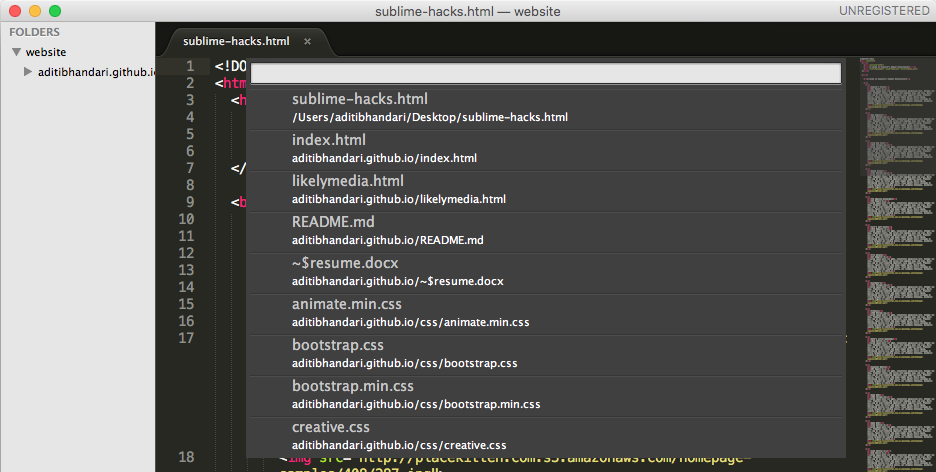Open bootstrap.min.css from the list
The height and width of the screenshot is (472, 936).
point(546,397)
